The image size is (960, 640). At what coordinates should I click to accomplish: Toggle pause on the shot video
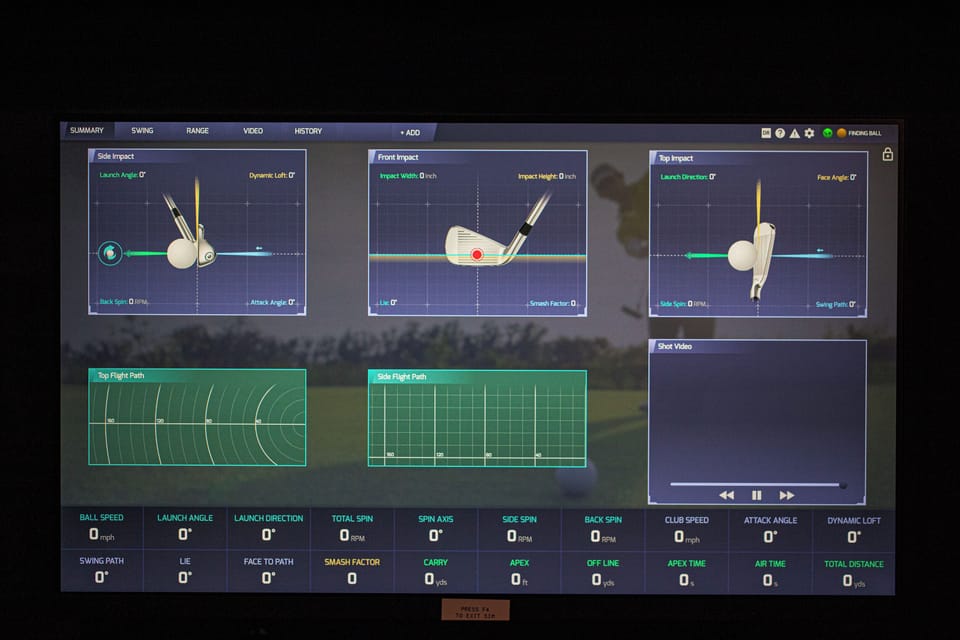[756, 493]
